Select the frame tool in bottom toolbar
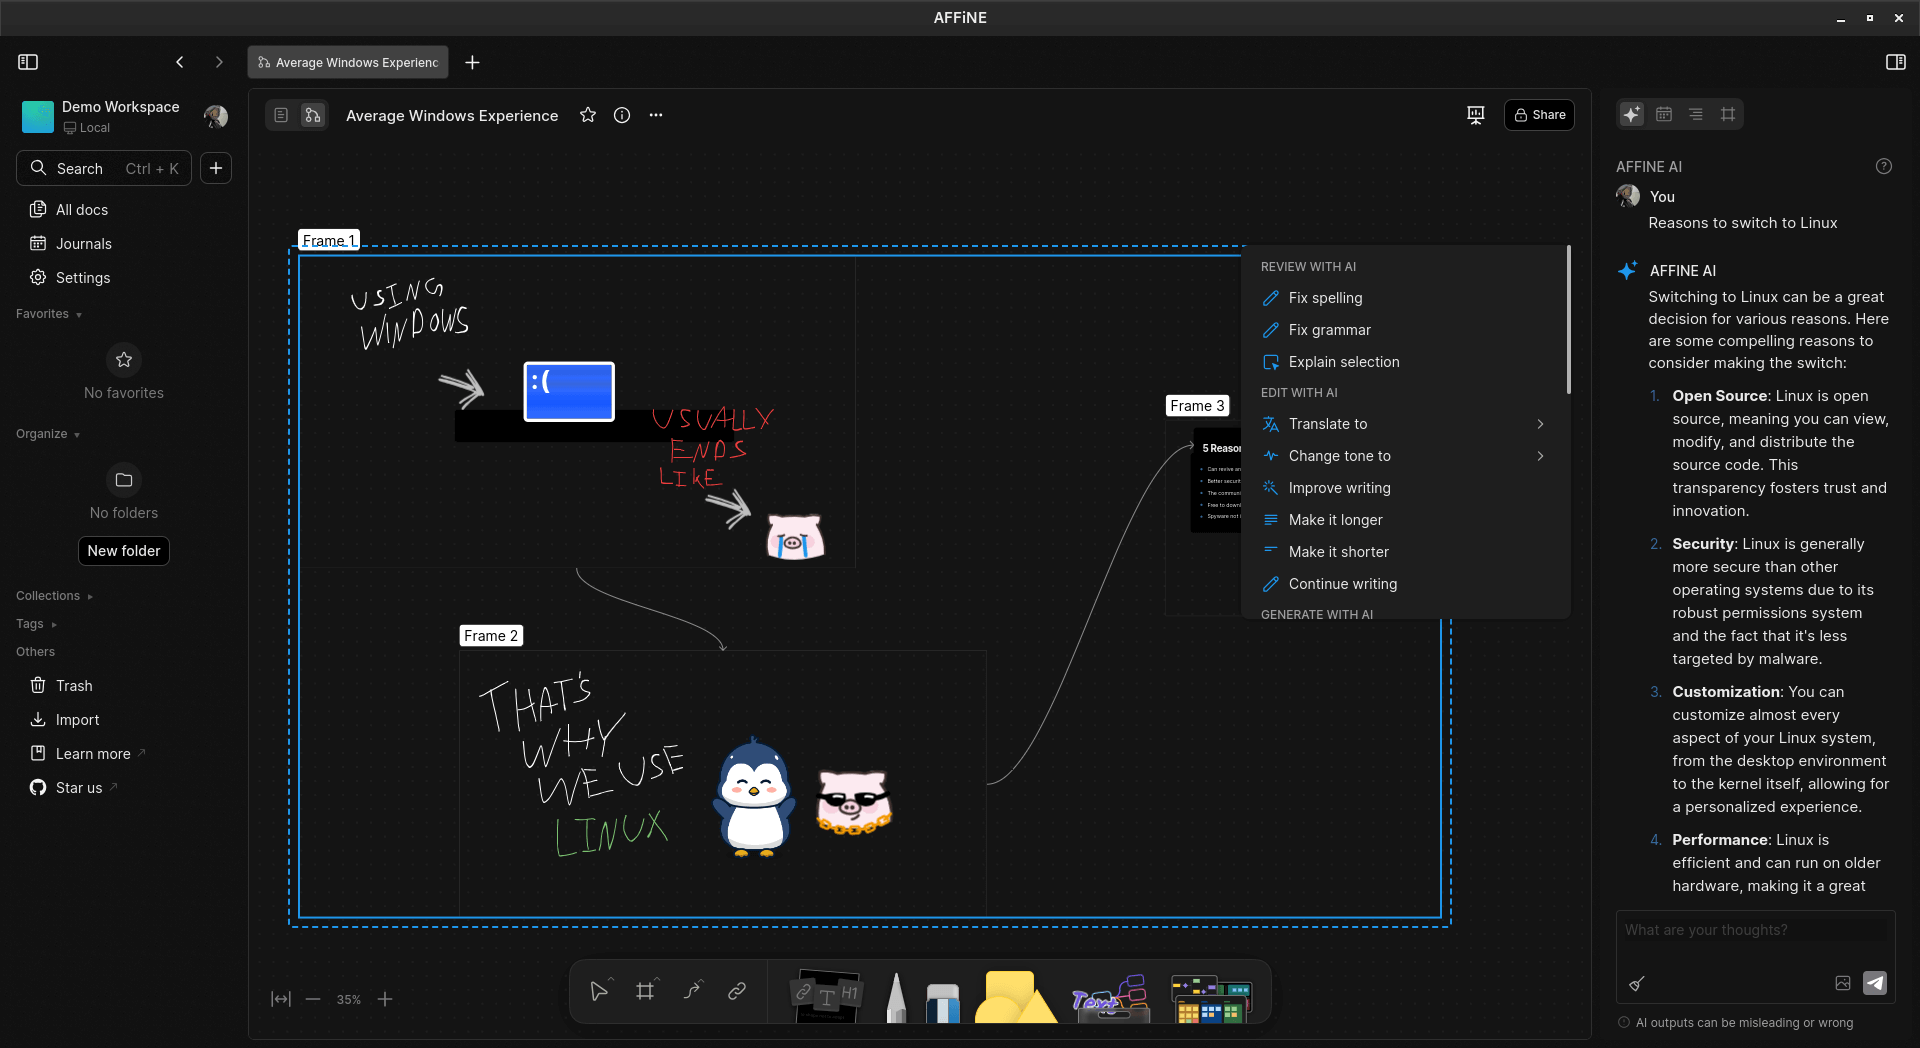Screen dimensions: 1920x1048 645,991
